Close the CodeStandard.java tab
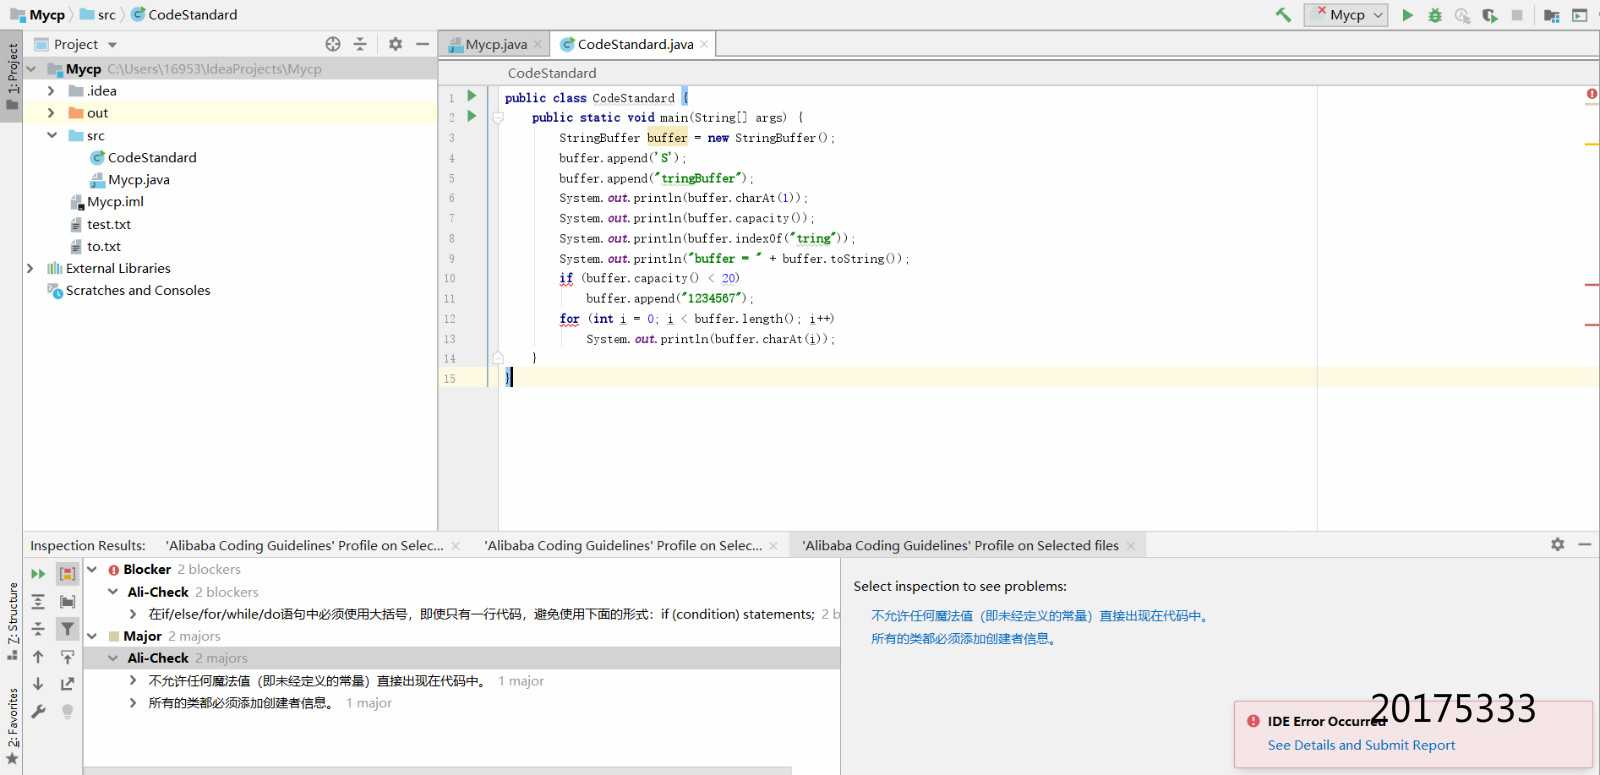Viewport: 1600px width, 775px height. [704, 44]
